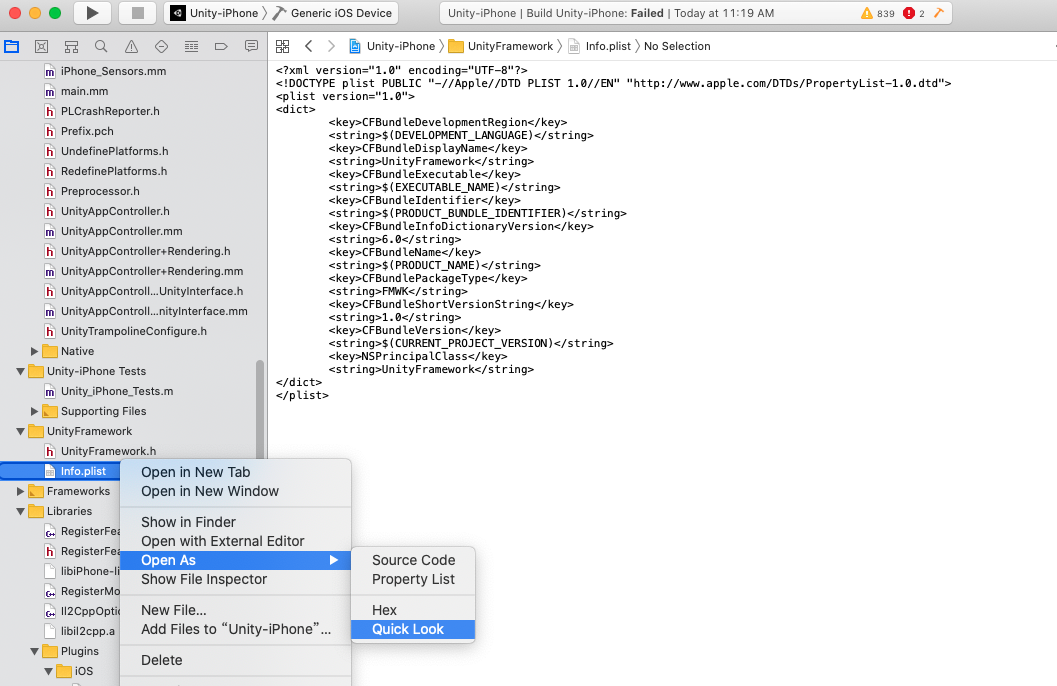Open as Source Code in the submenu
This screenshot has height=686, width=1057.
(413, 560)
